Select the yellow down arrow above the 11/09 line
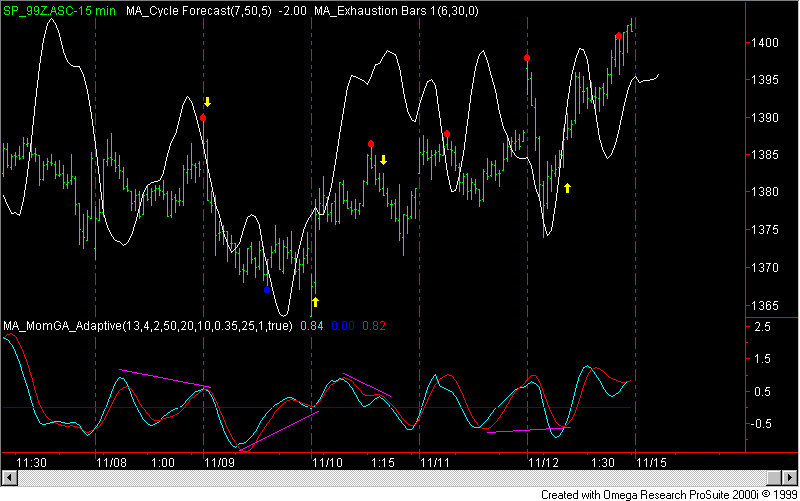800x501 pixels. click(x=207, y=102)
